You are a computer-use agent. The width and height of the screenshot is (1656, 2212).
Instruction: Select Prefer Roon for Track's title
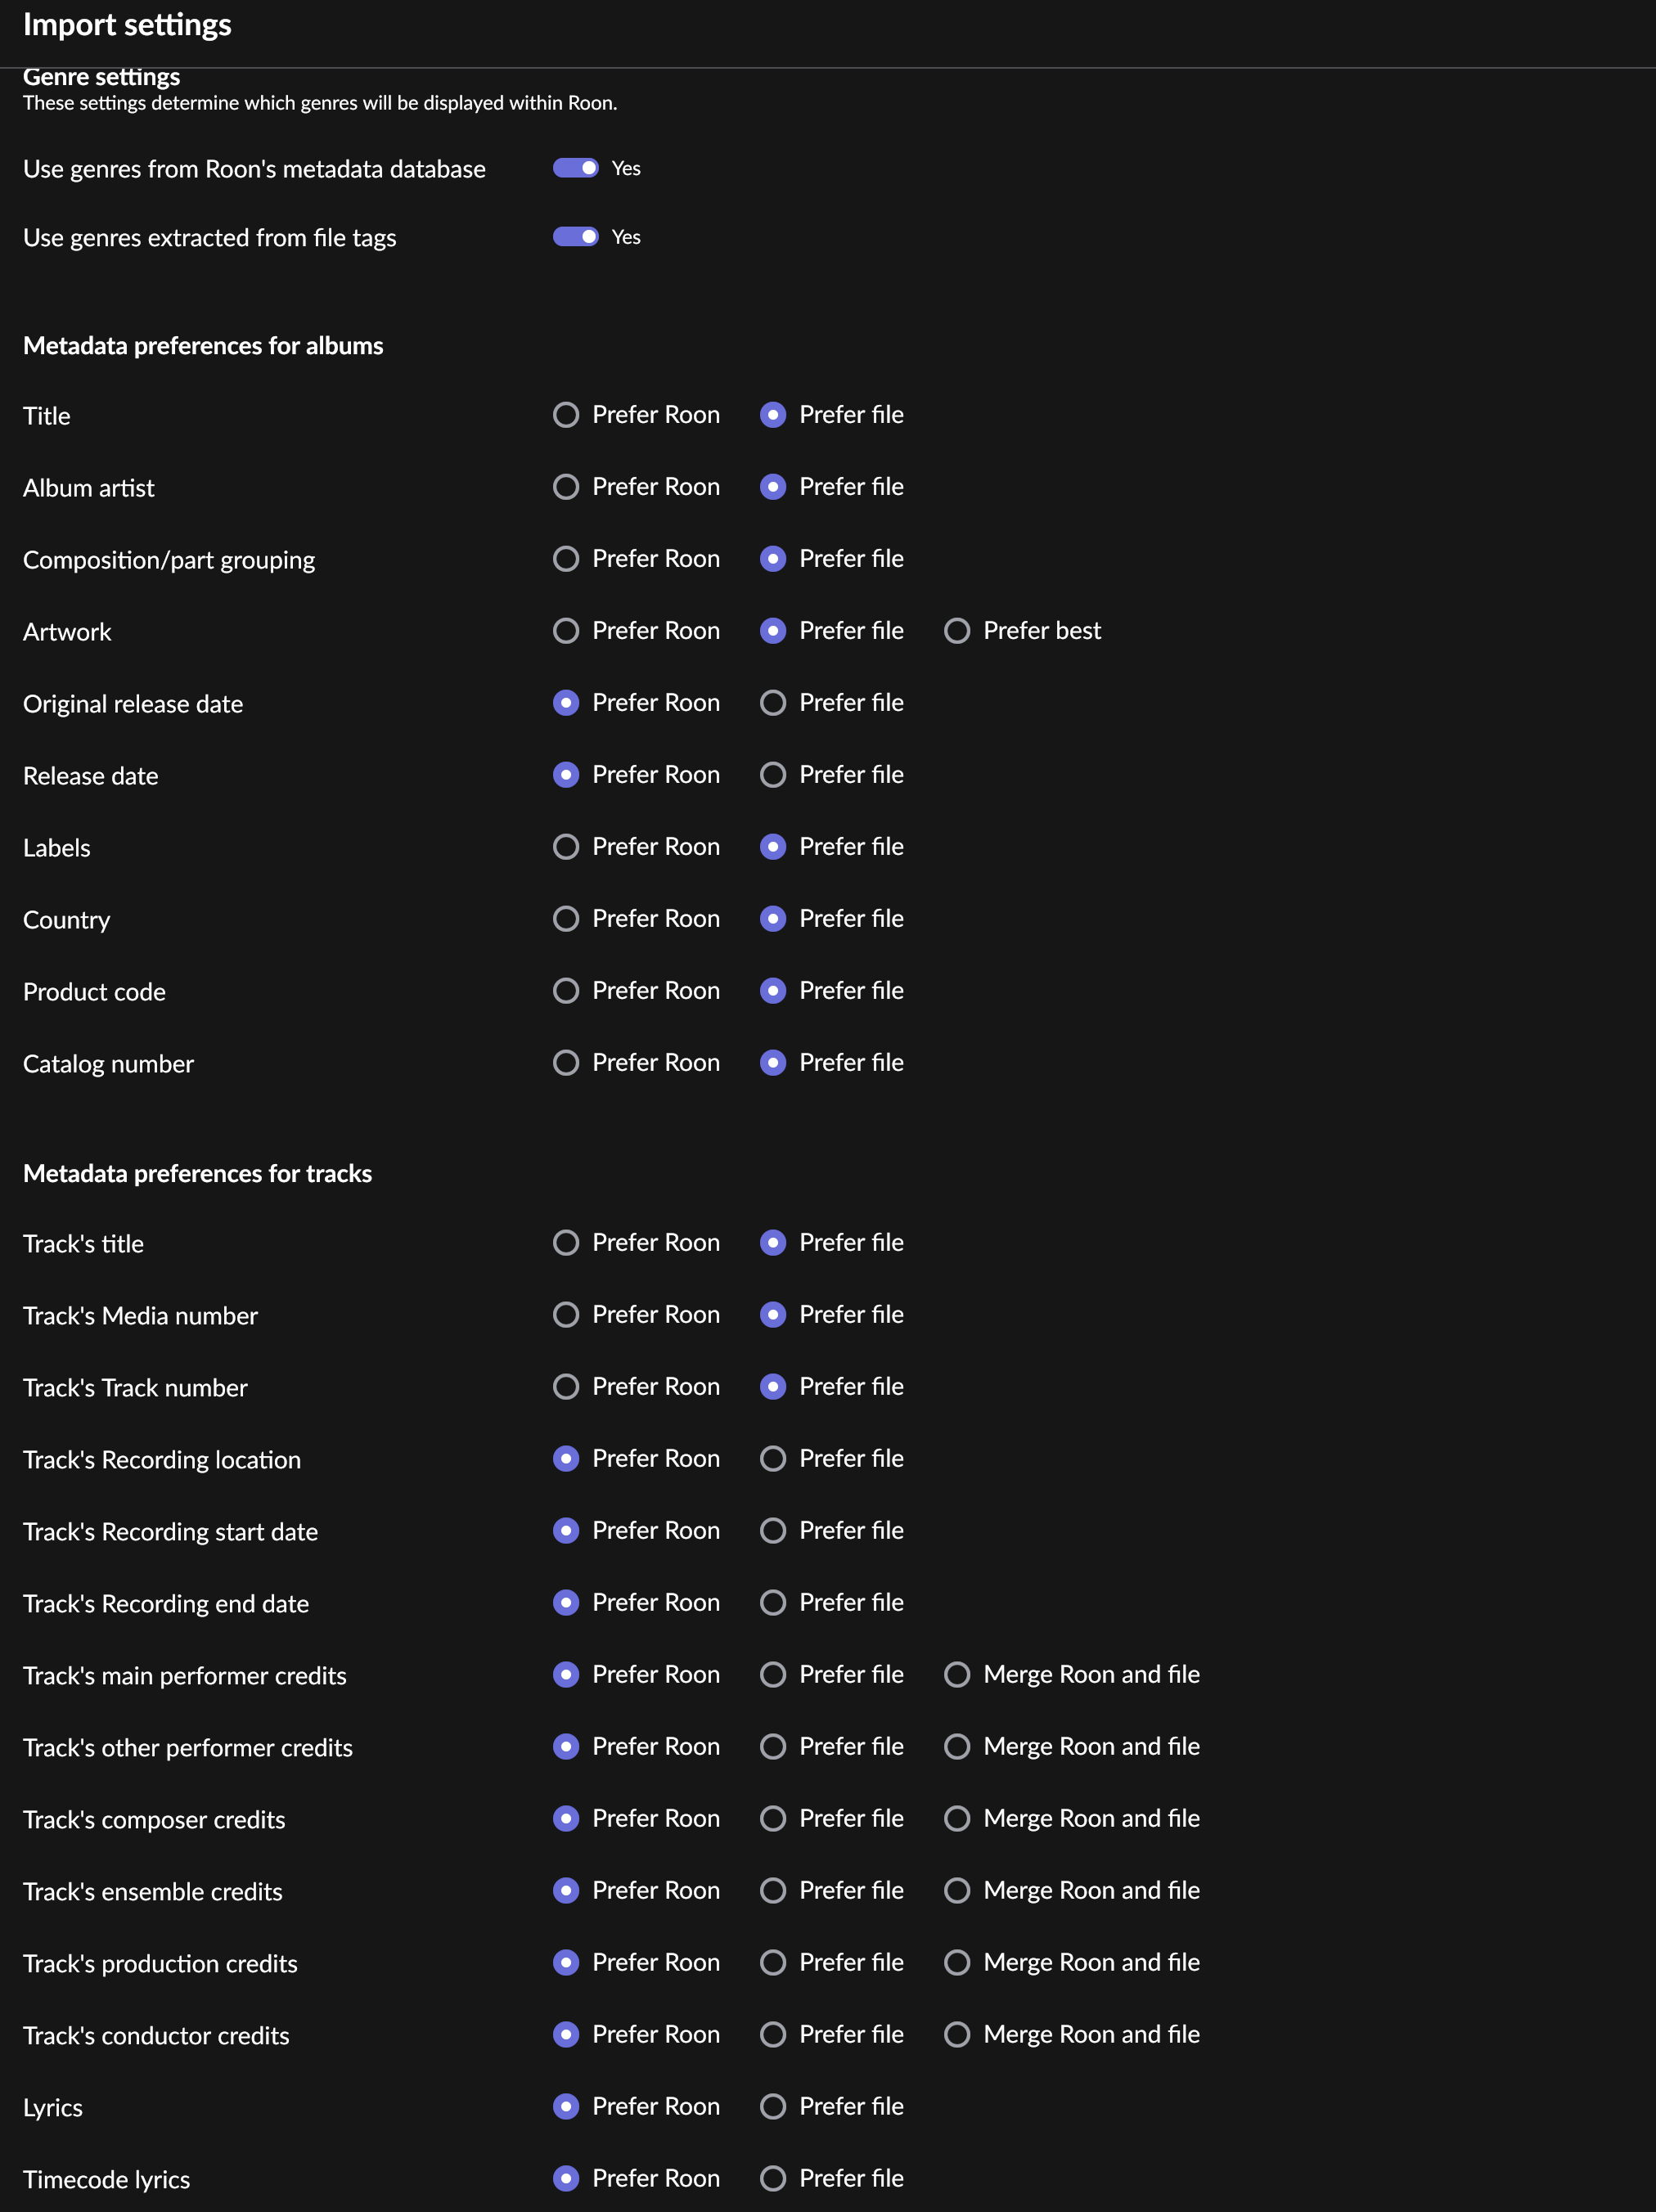(x=566, y=1243)
